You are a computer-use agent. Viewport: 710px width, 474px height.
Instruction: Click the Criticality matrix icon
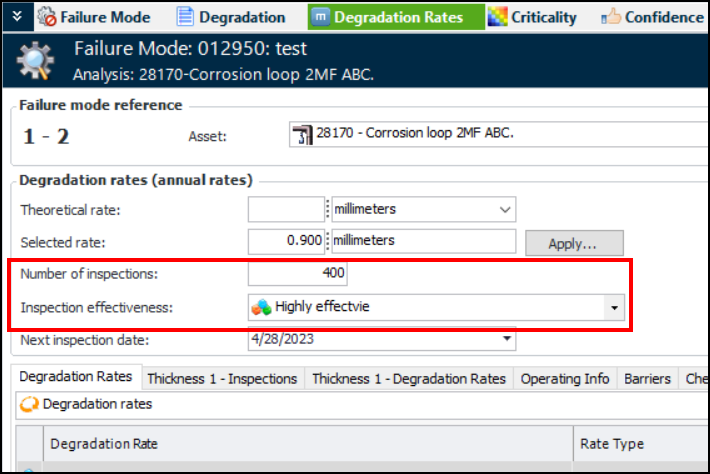498,17
